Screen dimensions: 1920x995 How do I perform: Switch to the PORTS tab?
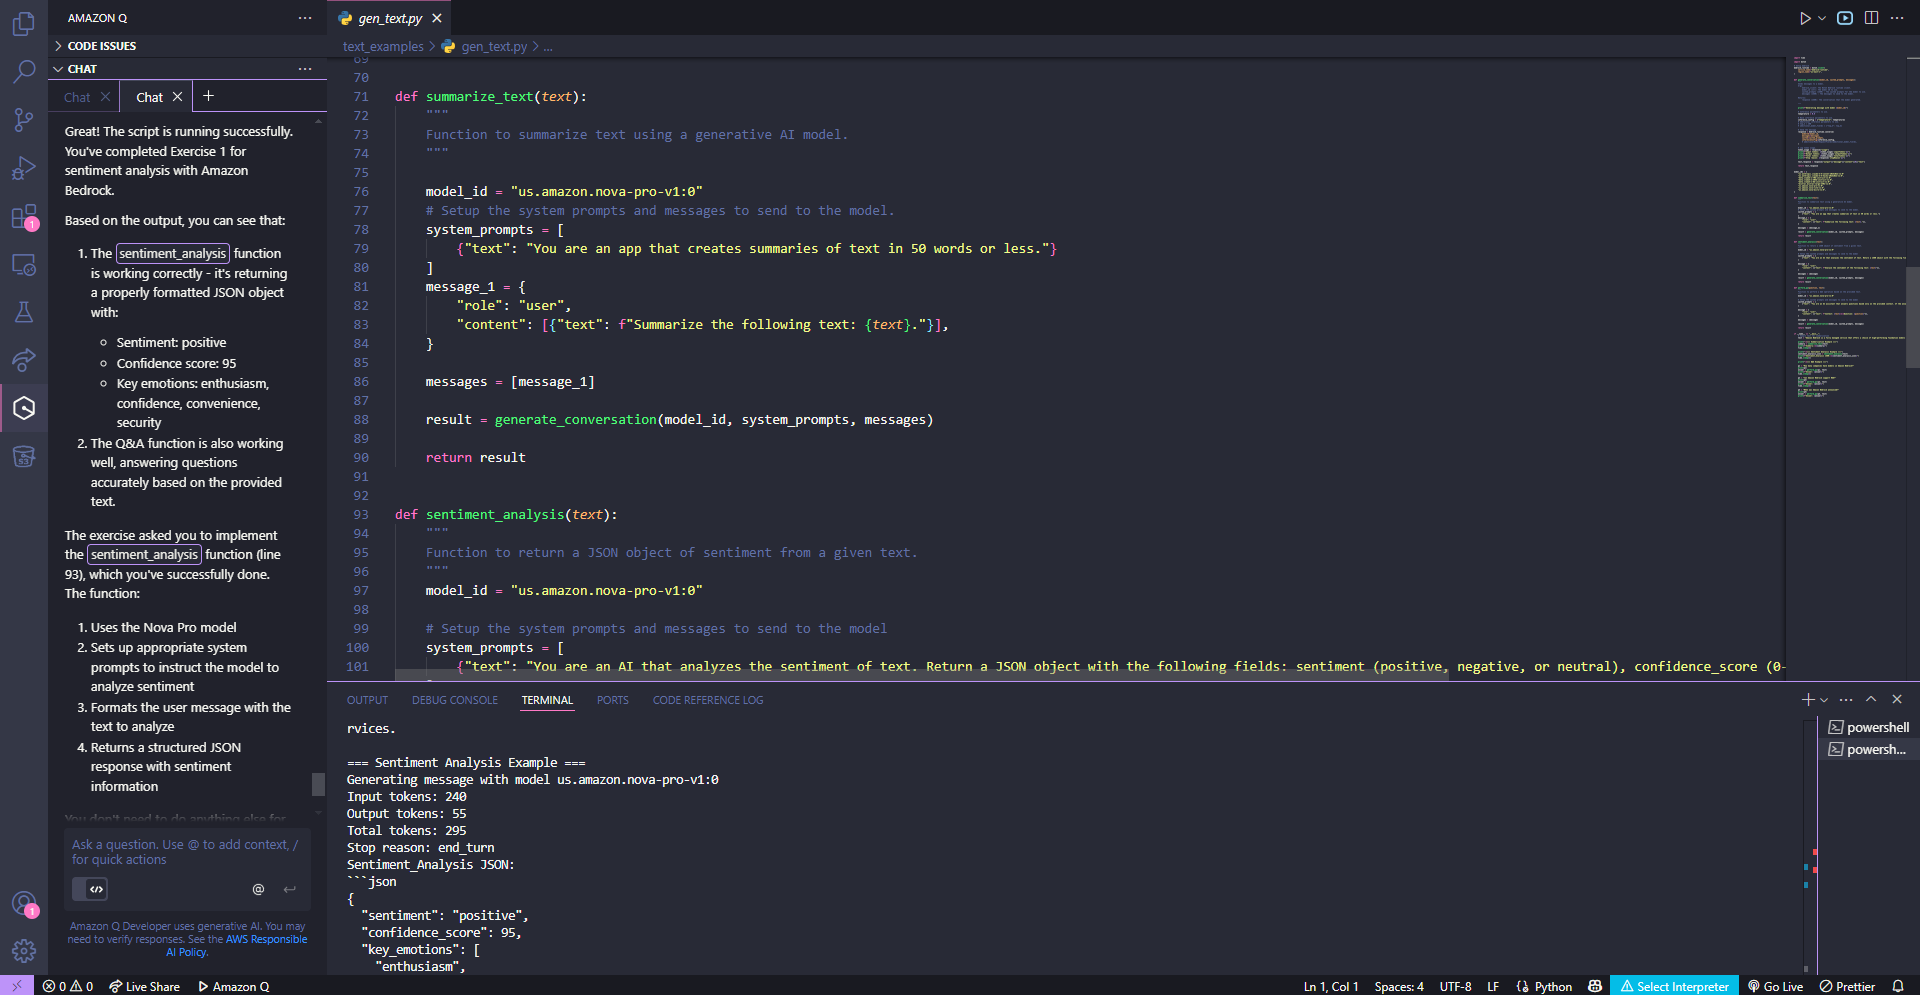click(x=613, y=700)
